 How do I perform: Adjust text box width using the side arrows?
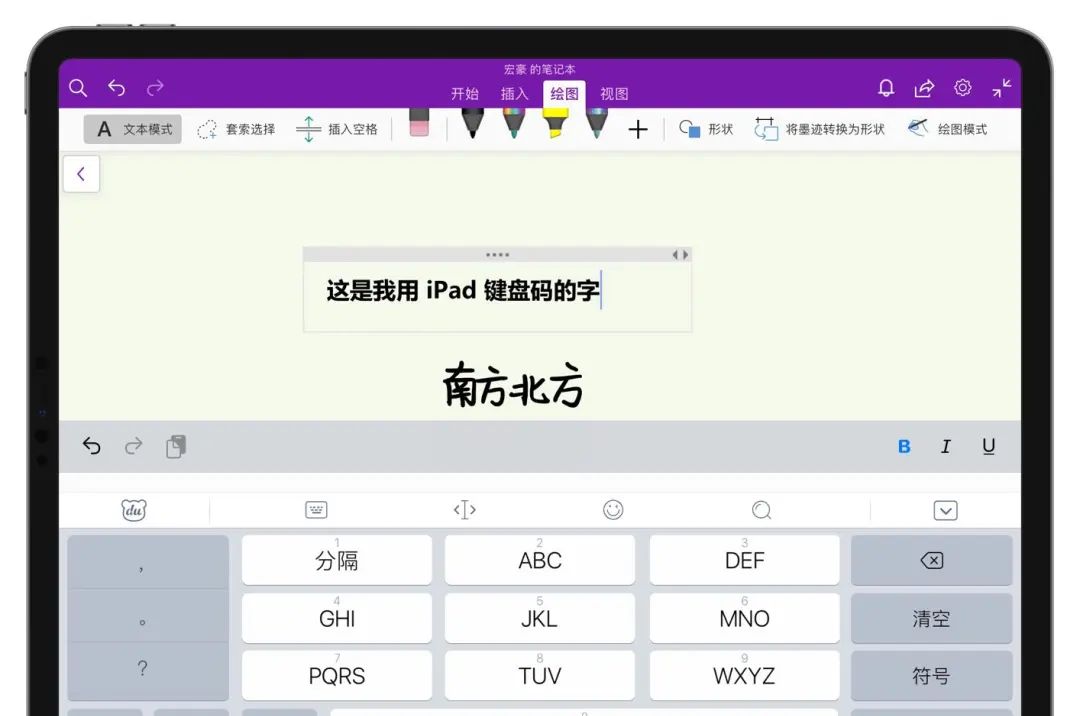(x=681, y=255)
